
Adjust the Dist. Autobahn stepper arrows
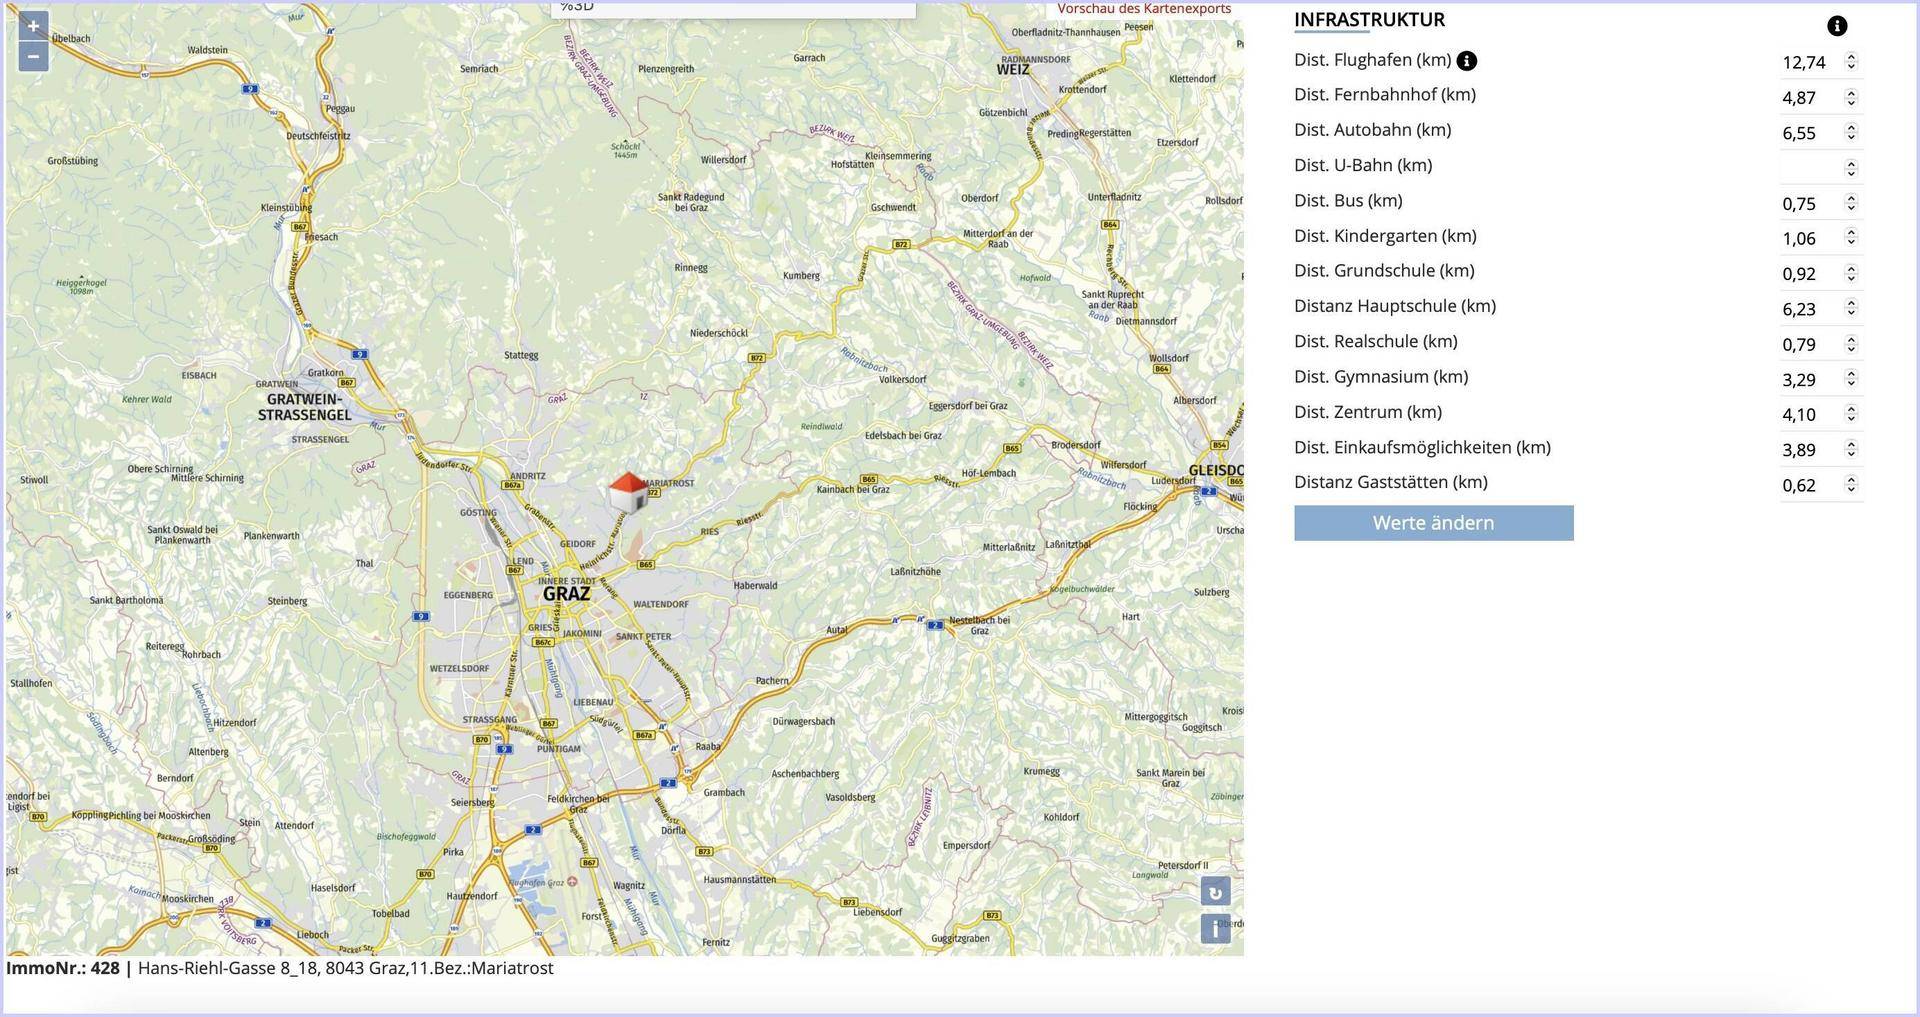coord(1851,133)
